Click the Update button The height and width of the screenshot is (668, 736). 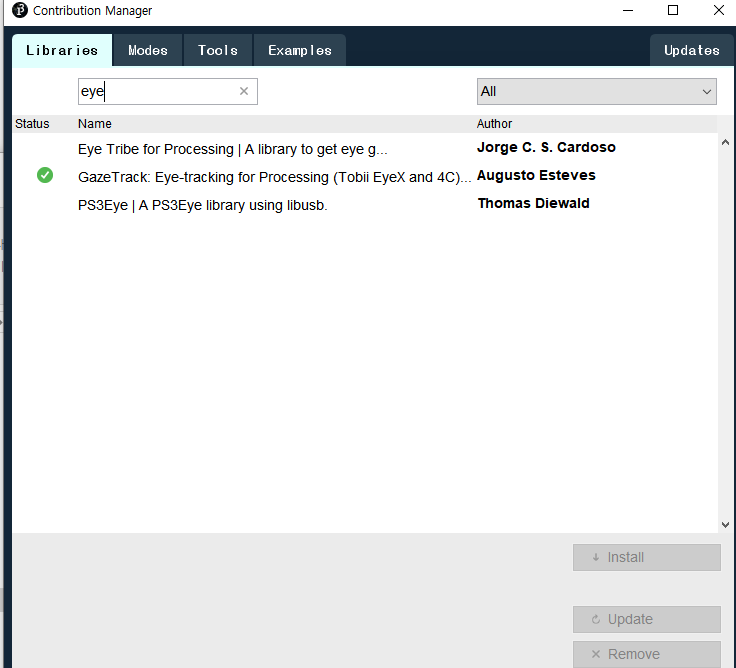pyautogui.click(x=646, y=619)
